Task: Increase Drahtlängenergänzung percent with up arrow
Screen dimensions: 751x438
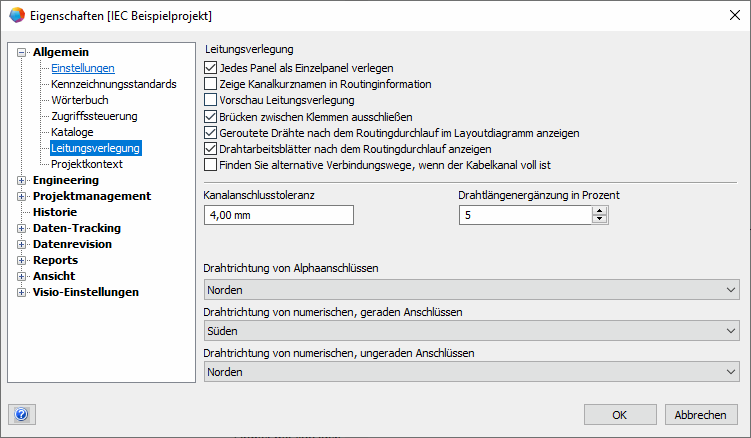Action: click(599, 210)
